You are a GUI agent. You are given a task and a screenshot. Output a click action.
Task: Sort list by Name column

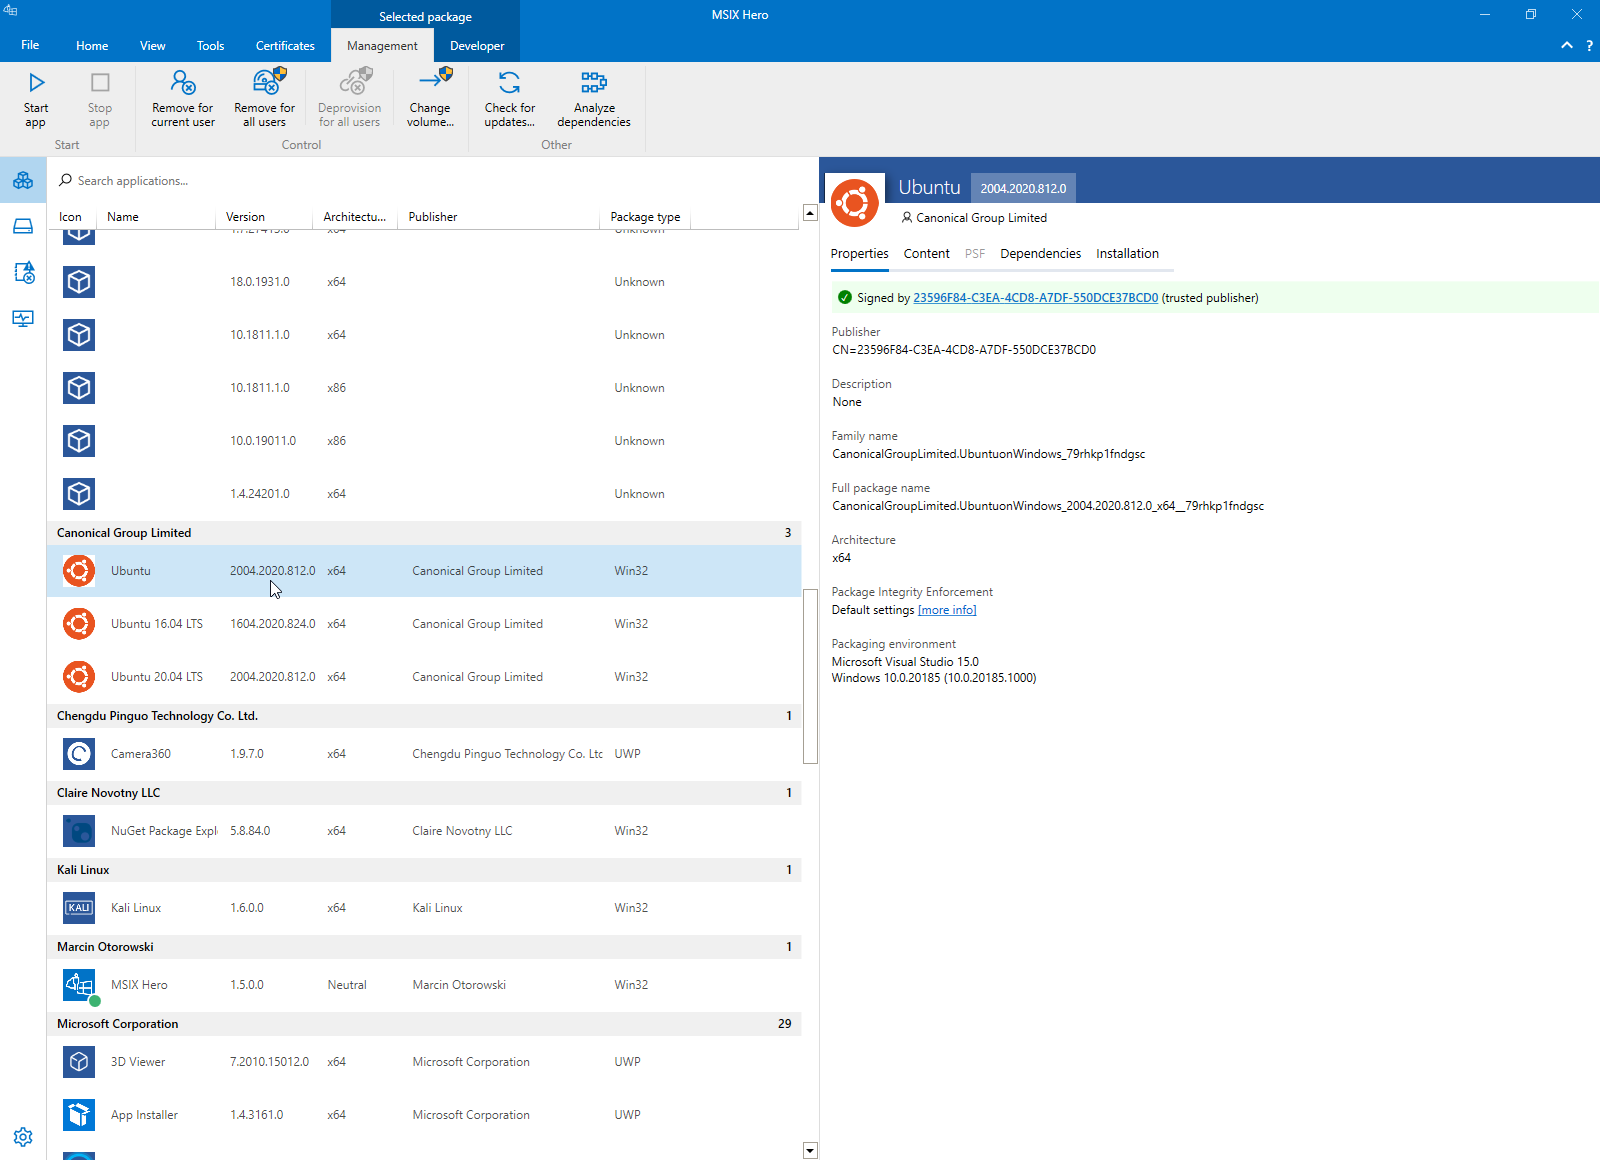[x=159, y=217]
